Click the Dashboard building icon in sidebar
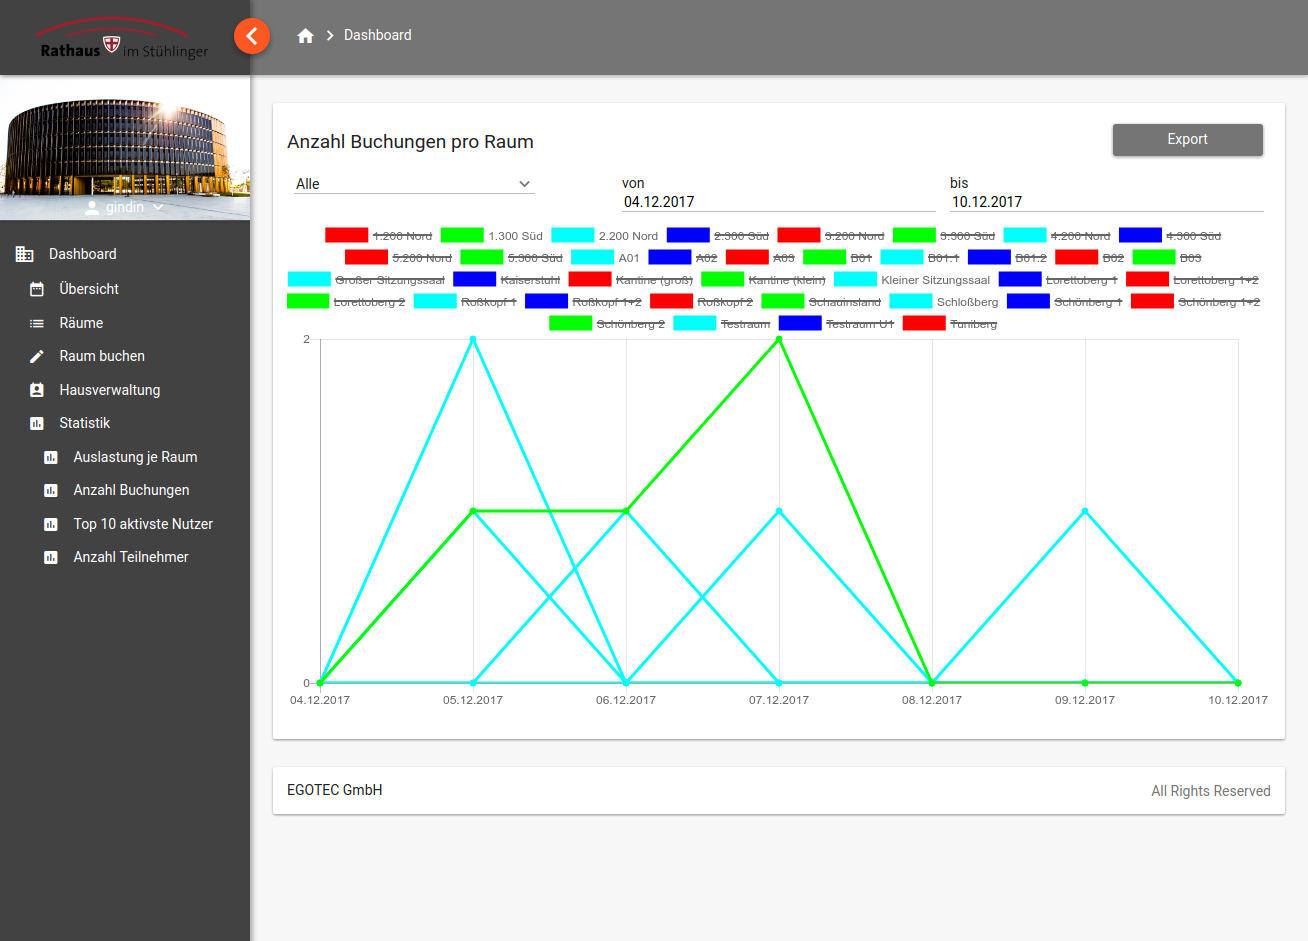 [25, 254]
